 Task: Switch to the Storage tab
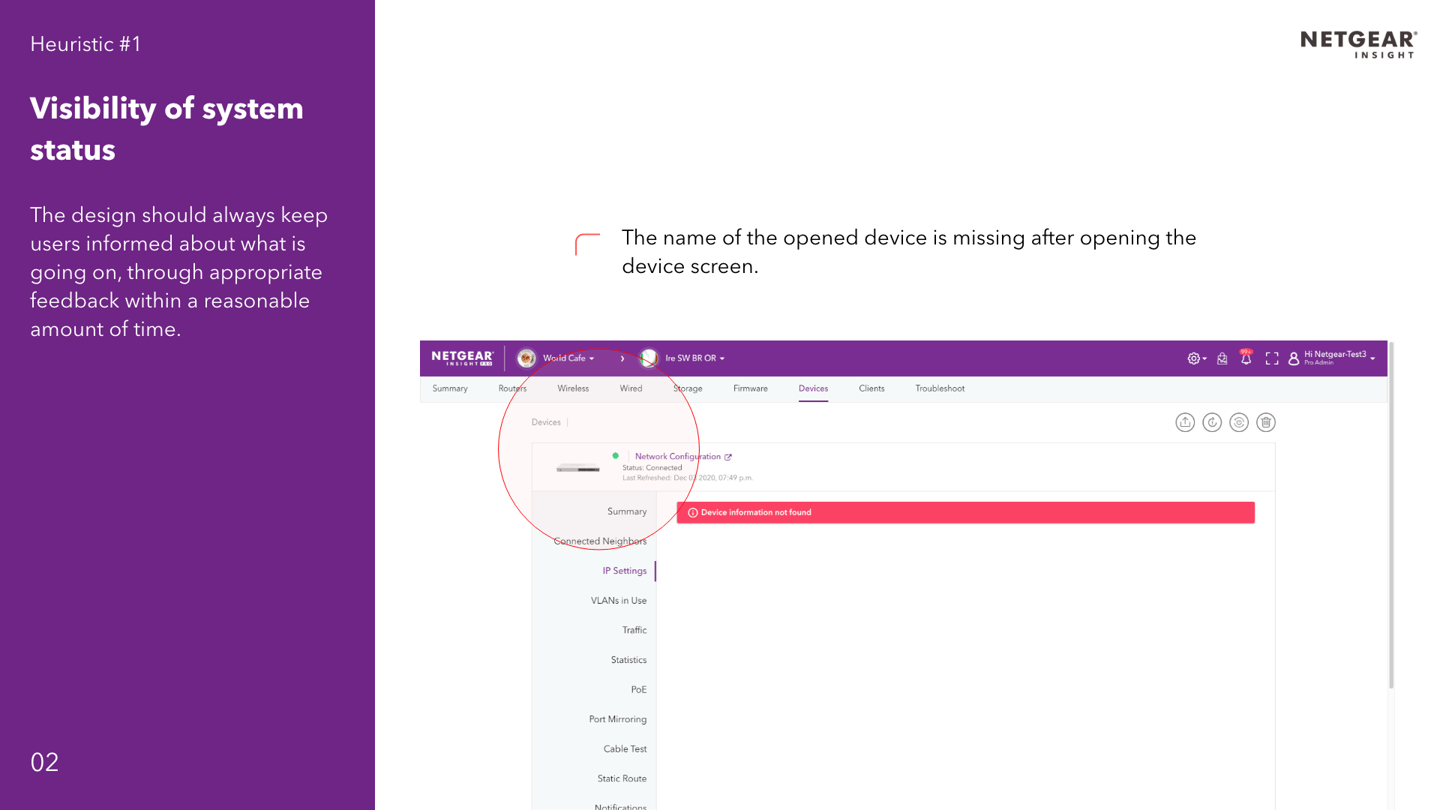tap(688, 389)
